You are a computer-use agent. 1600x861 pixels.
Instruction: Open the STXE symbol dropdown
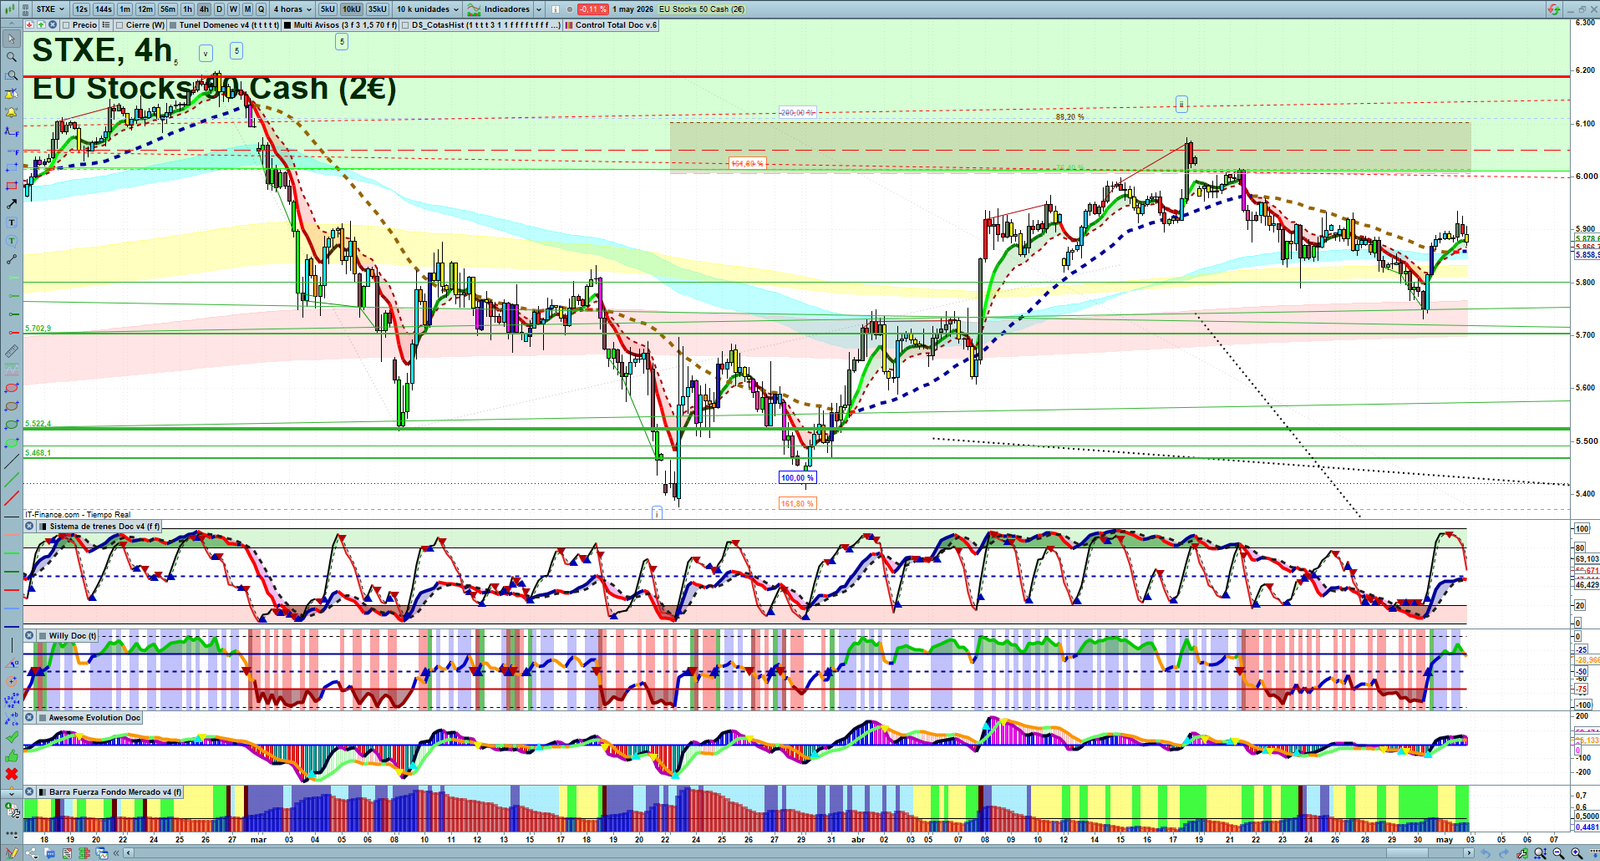click(50, 9)
